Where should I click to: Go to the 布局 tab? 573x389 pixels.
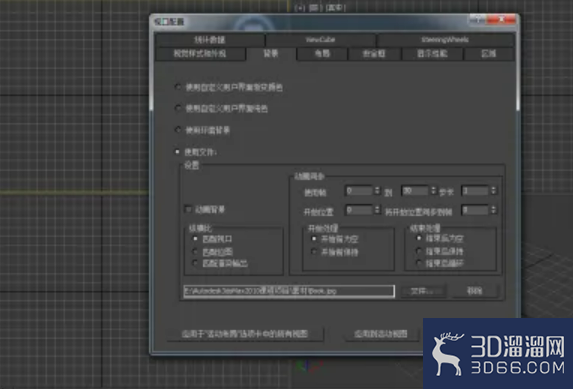[x=322, y=54]
